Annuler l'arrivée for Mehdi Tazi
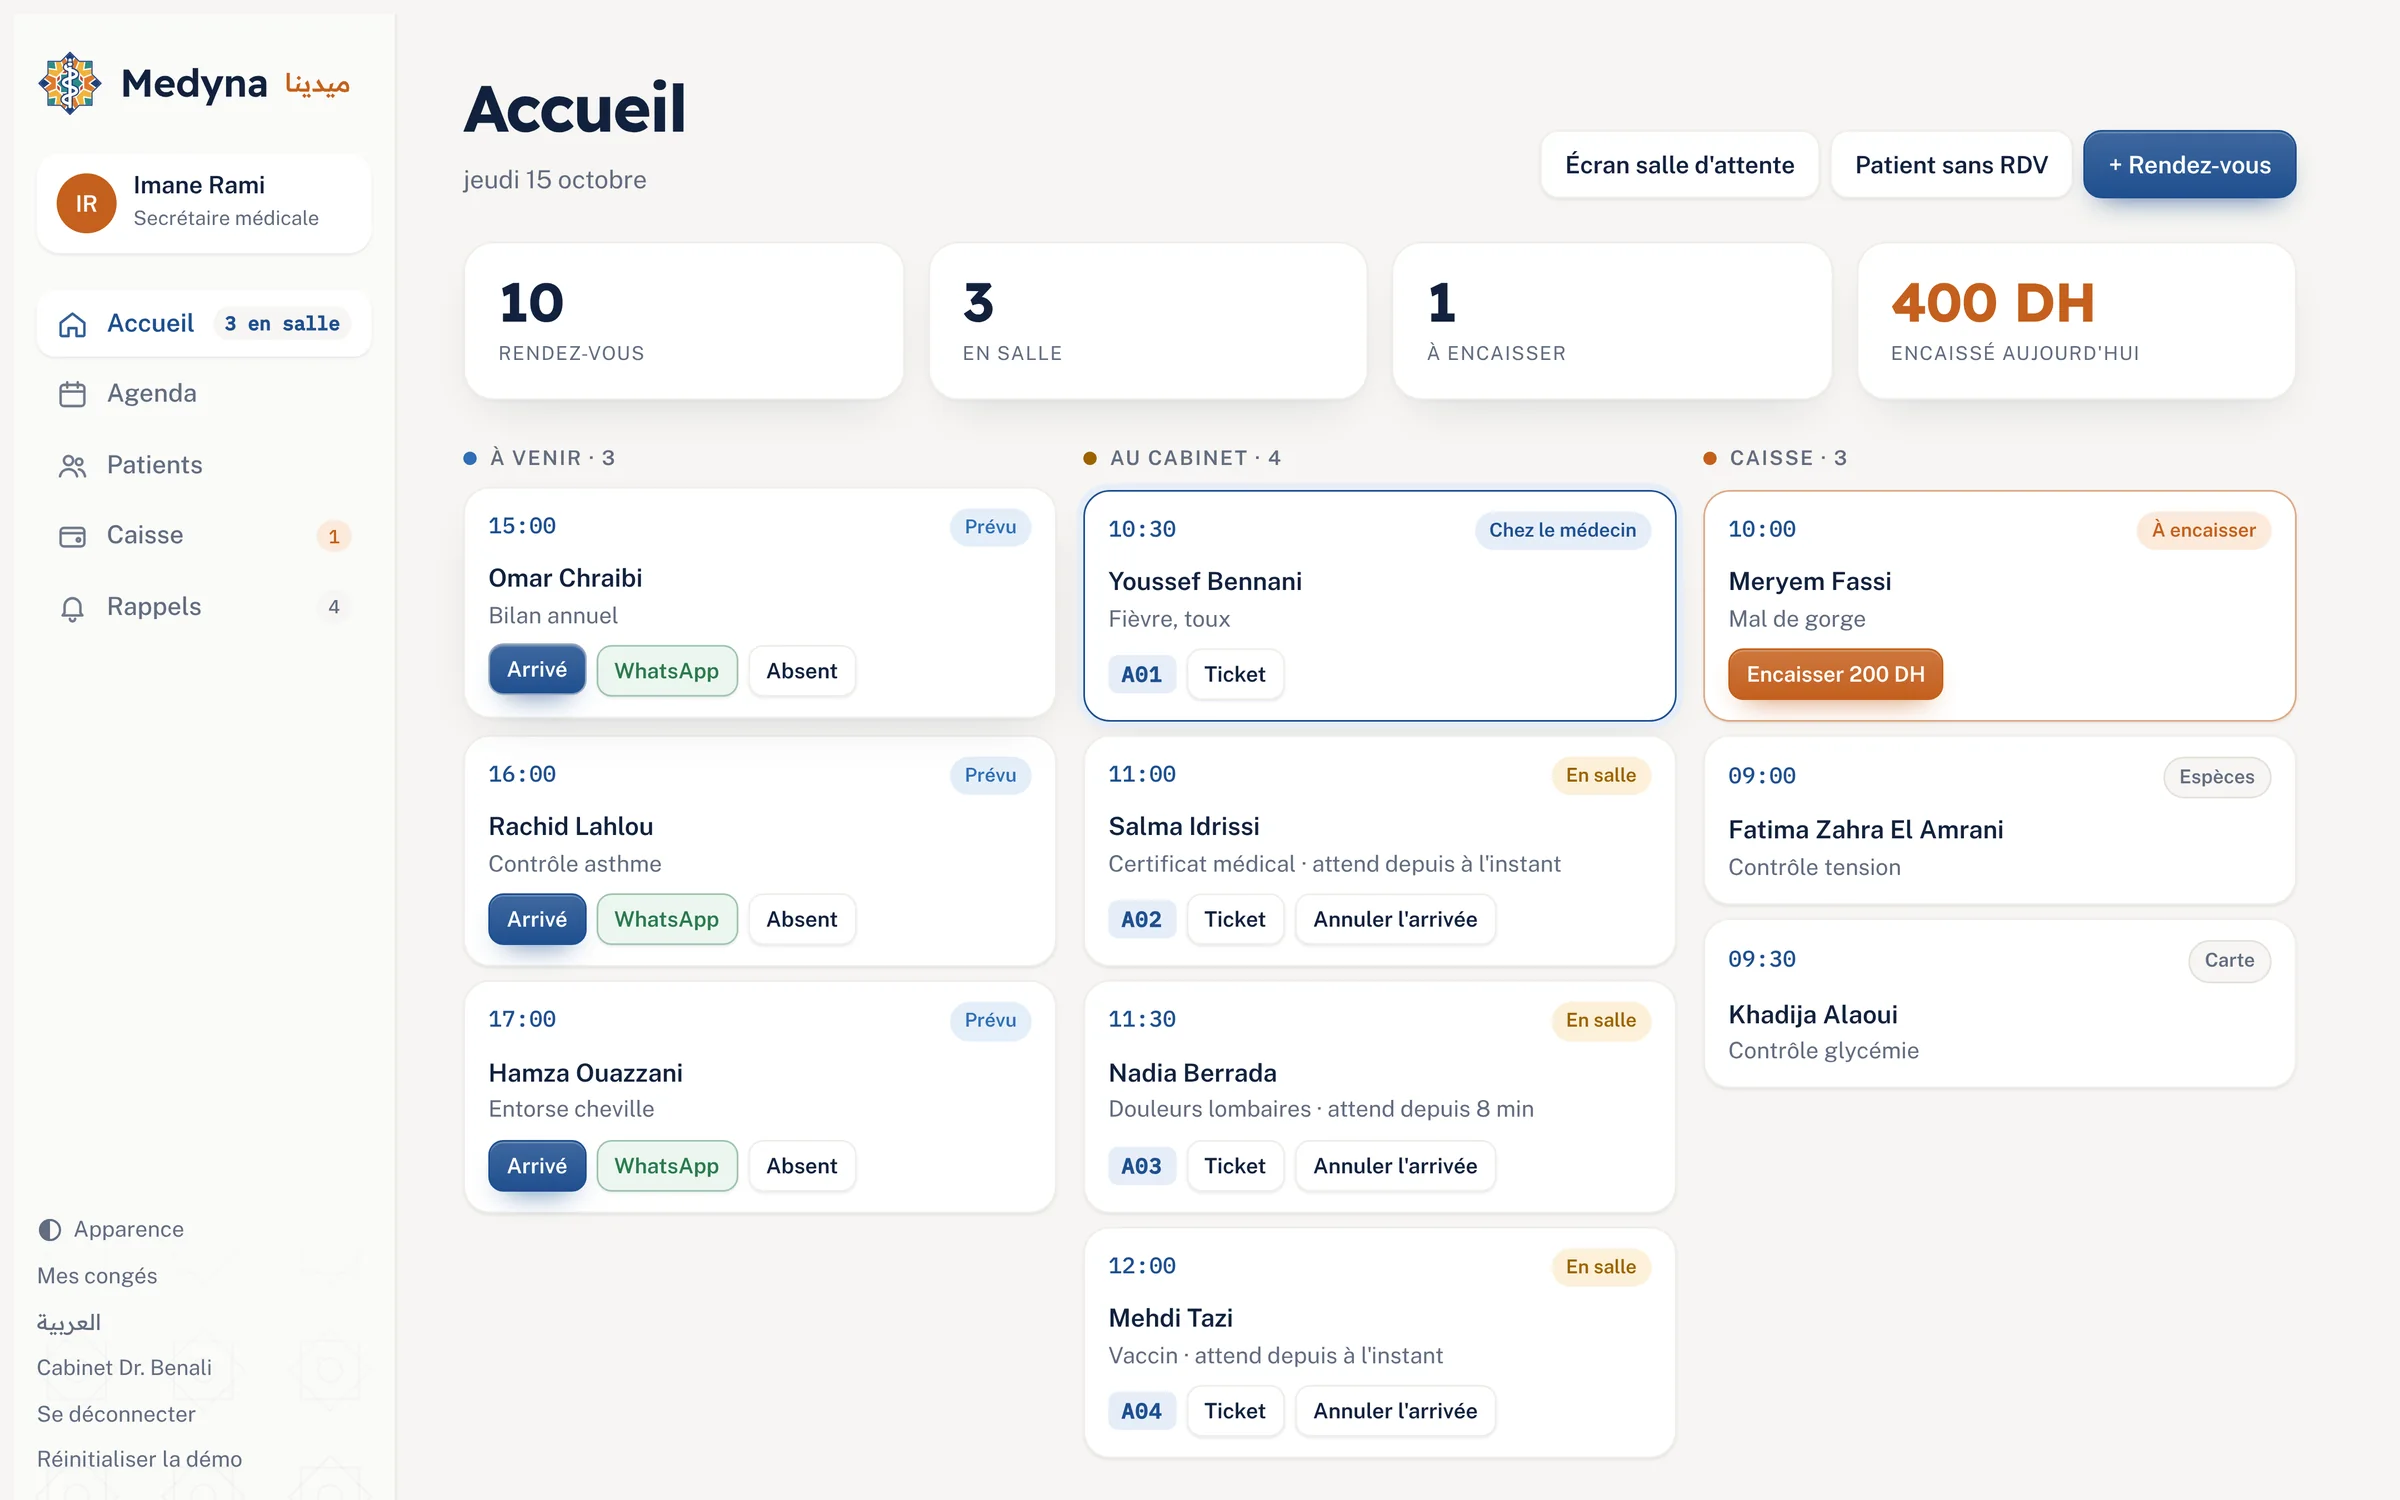 (x=1395, y=1411)
